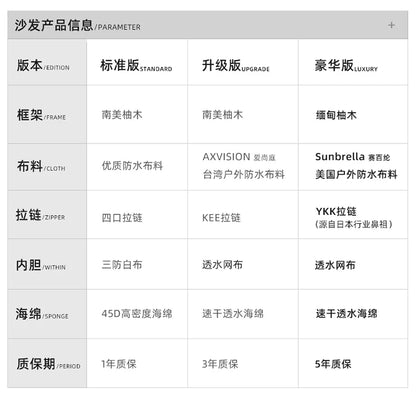This screenshot has width=416, height=393.
Task: Click the 1年质保 cell
Action: click(x=119, y=364)
